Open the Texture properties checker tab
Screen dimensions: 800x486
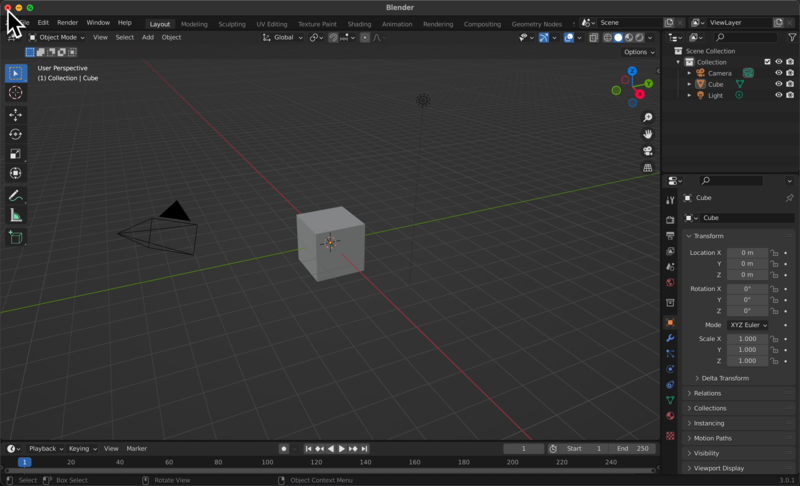[x=670, y=436]
